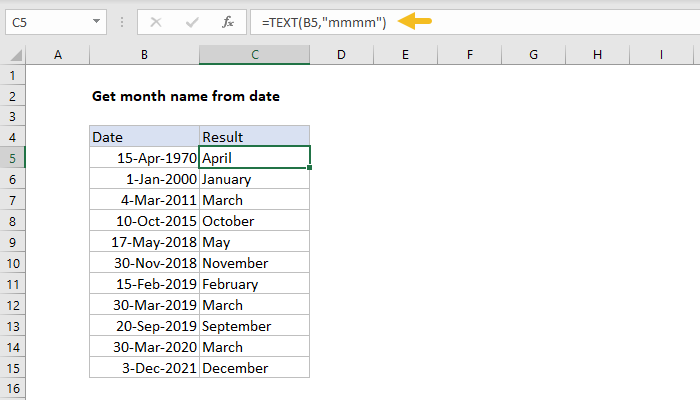Select column C header
Screen dimensions: 700x400
click(254, 54)
